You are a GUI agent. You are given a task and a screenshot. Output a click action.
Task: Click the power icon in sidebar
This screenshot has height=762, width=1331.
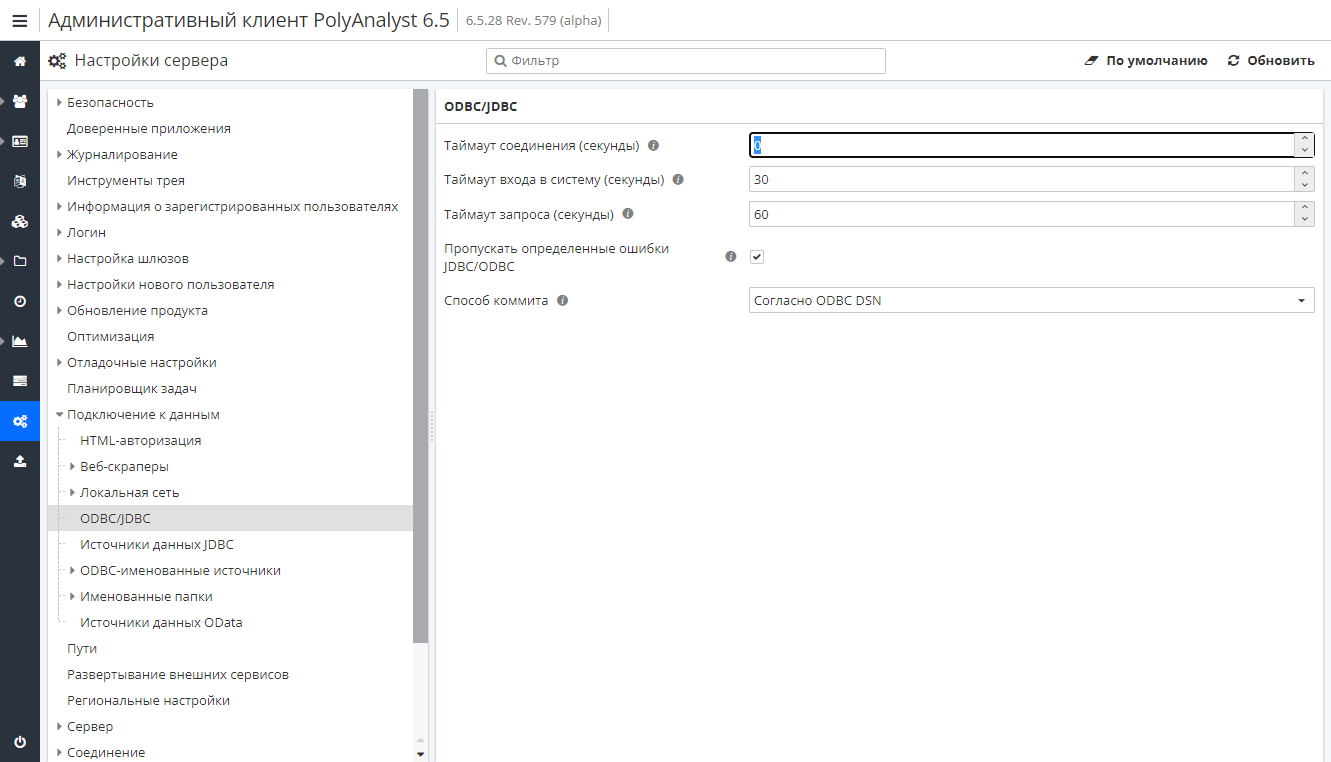pos(20,742)
